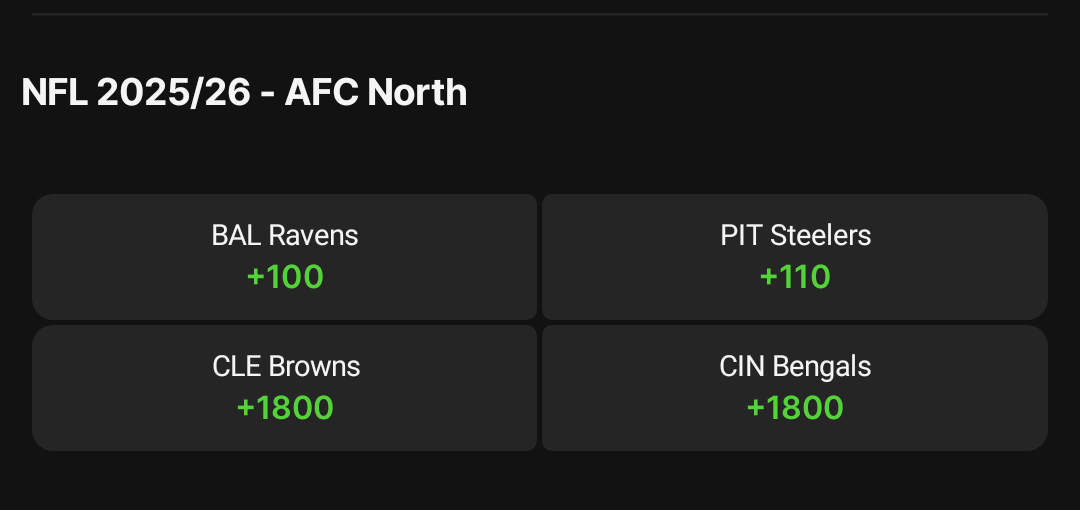Add Browns at +1800 to bet slip
This screenshot has width=1080, height=510.
[285, 387]
